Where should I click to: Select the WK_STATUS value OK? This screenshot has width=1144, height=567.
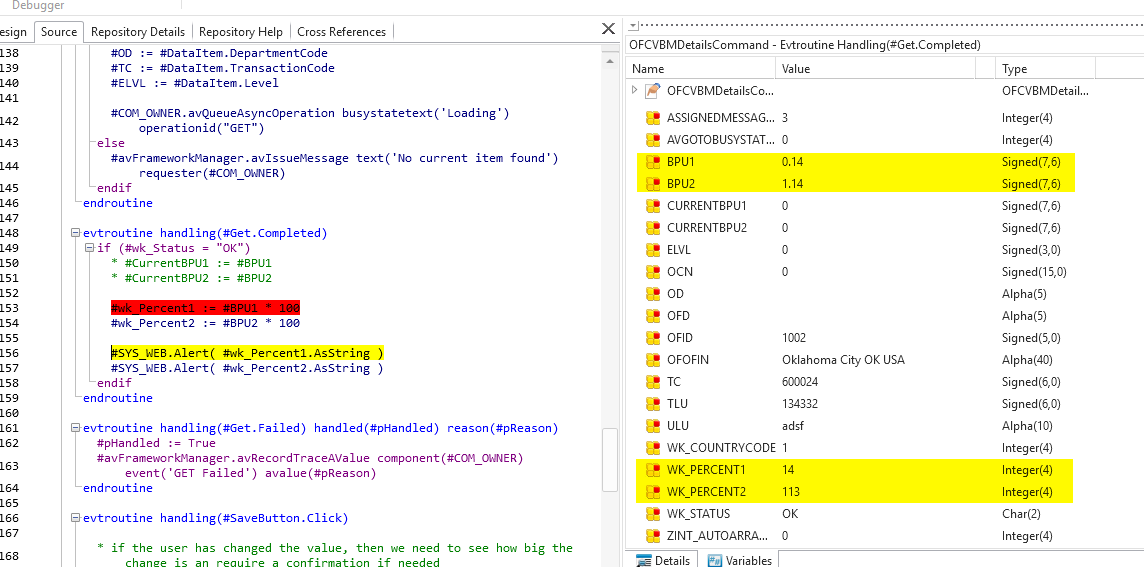(789, 514)
